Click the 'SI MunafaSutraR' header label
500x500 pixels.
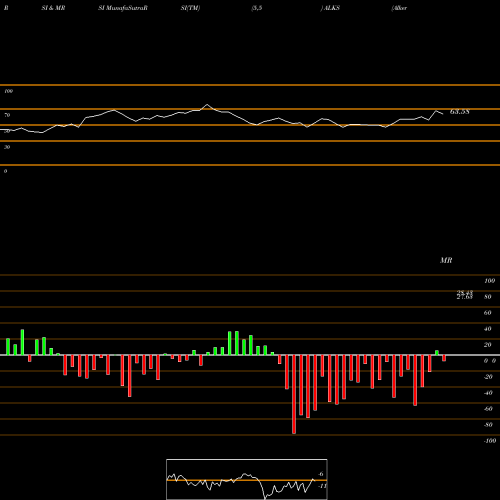123,8
